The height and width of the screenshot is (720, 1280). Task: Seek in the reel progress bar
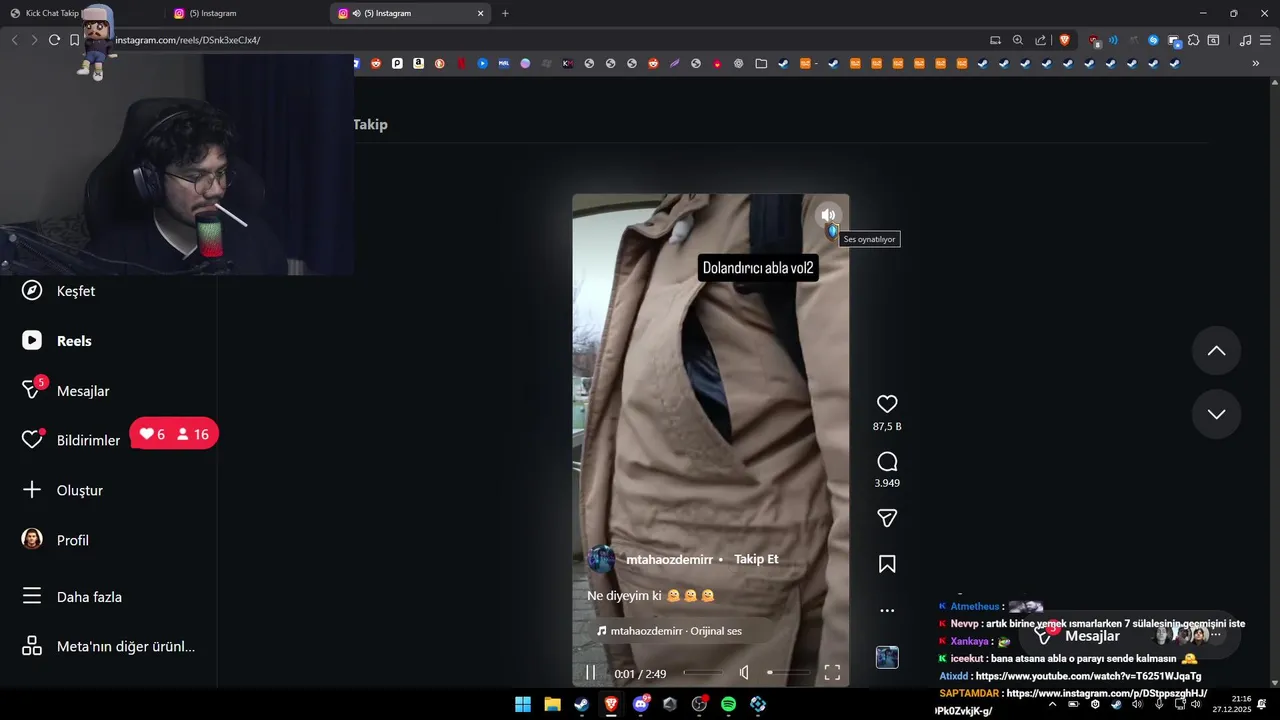[x=702, y=673]
